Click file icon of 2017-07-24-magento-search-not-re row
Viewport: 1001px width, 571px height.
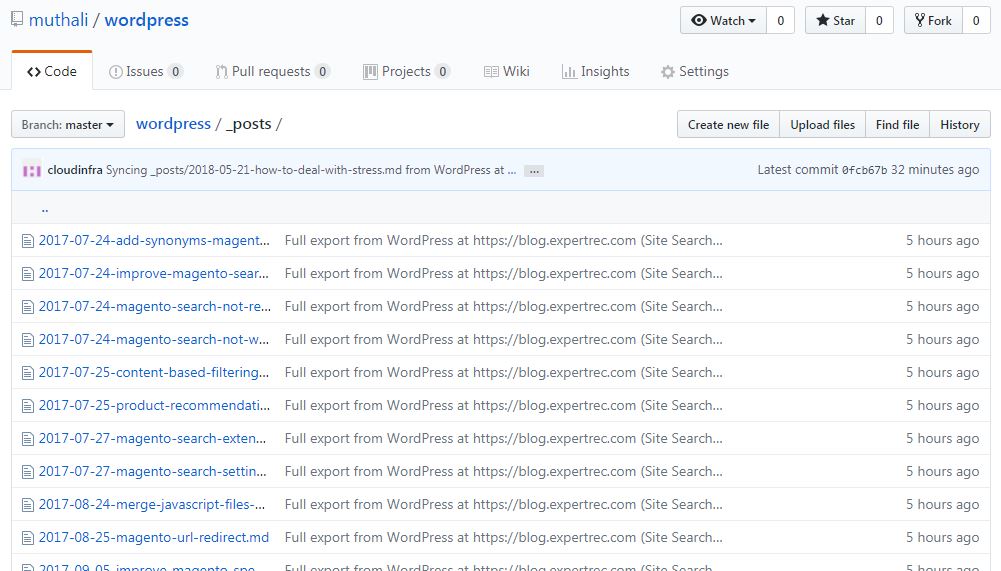click(27, 307)
